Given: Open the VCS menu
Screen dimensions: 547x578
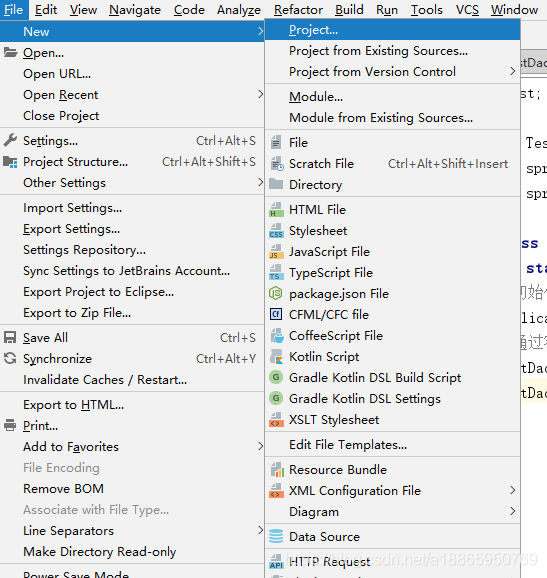Looking at the screenshot, I should point(467,10).
